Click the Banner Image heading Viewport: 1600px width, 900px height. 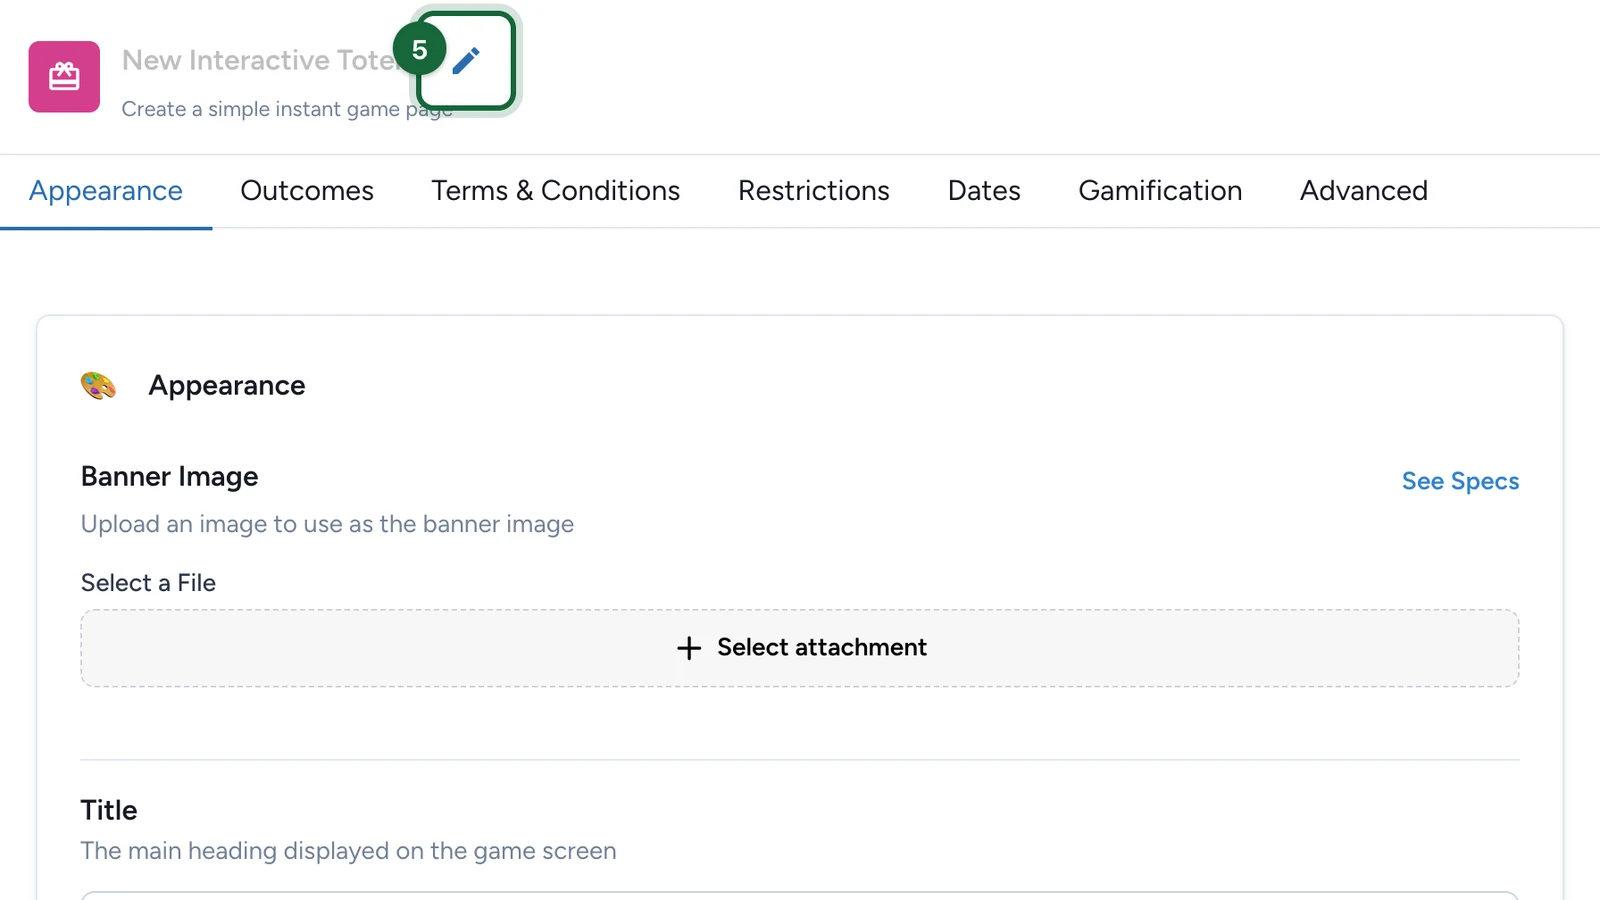[x=170, y=477]
